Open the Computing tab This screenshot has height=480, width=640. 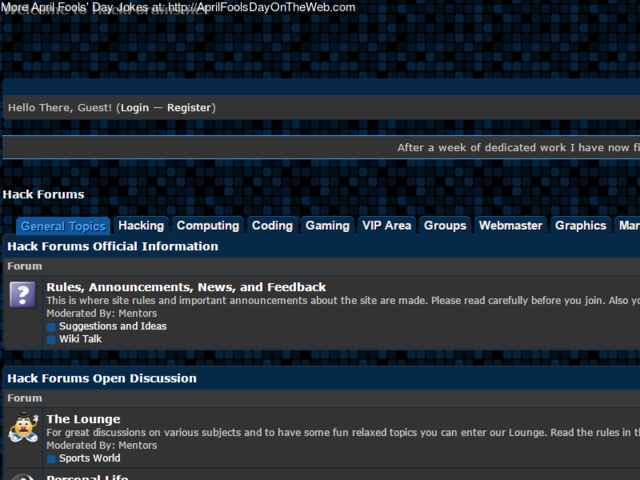pos(208,226)
